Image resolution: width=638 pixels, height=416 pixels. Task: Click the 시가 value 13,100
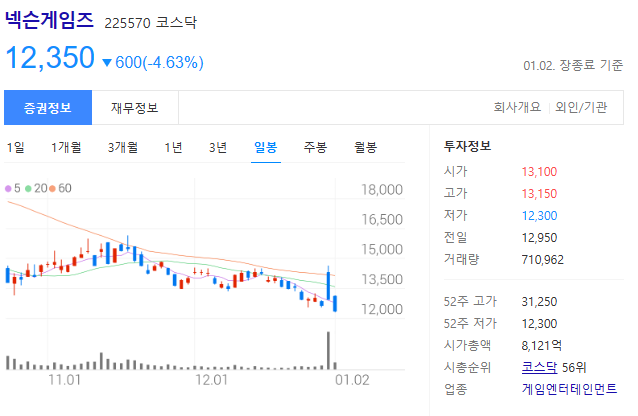pyautogui.click(x=539, y=172)
